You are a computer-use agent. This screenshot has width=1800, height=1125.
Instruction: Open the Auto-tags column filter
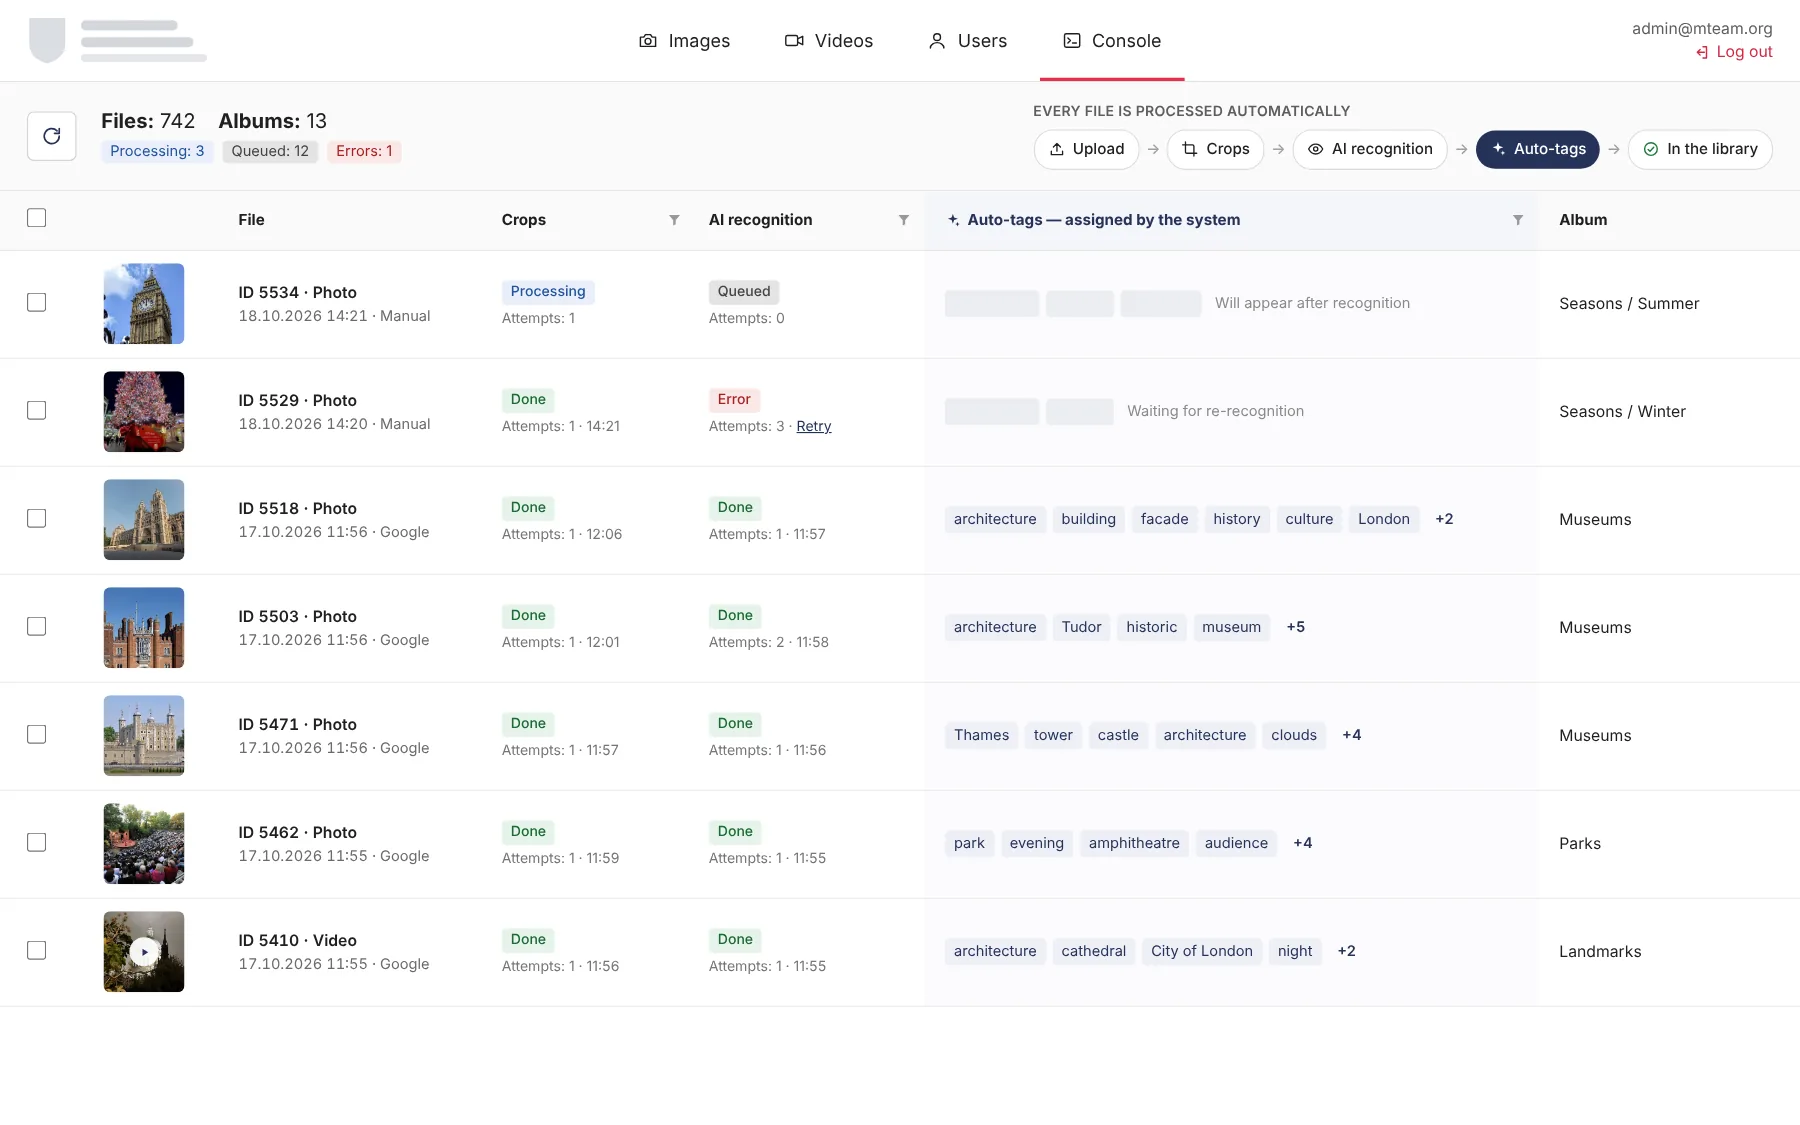(x=1517, y=220)
